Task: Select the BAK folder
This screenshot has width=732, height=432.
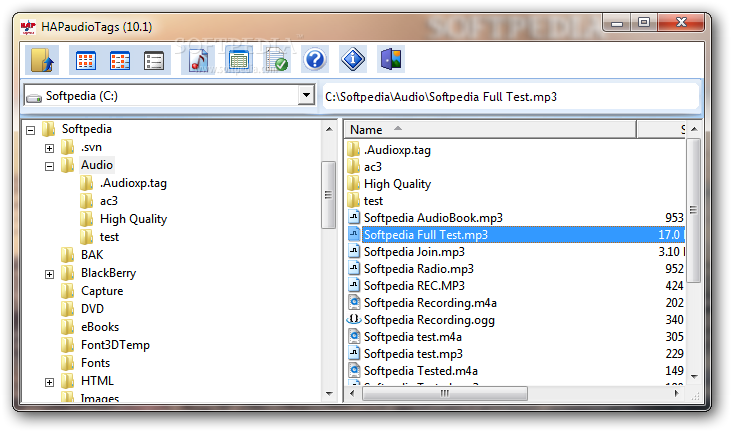Action: click(92, 255)
